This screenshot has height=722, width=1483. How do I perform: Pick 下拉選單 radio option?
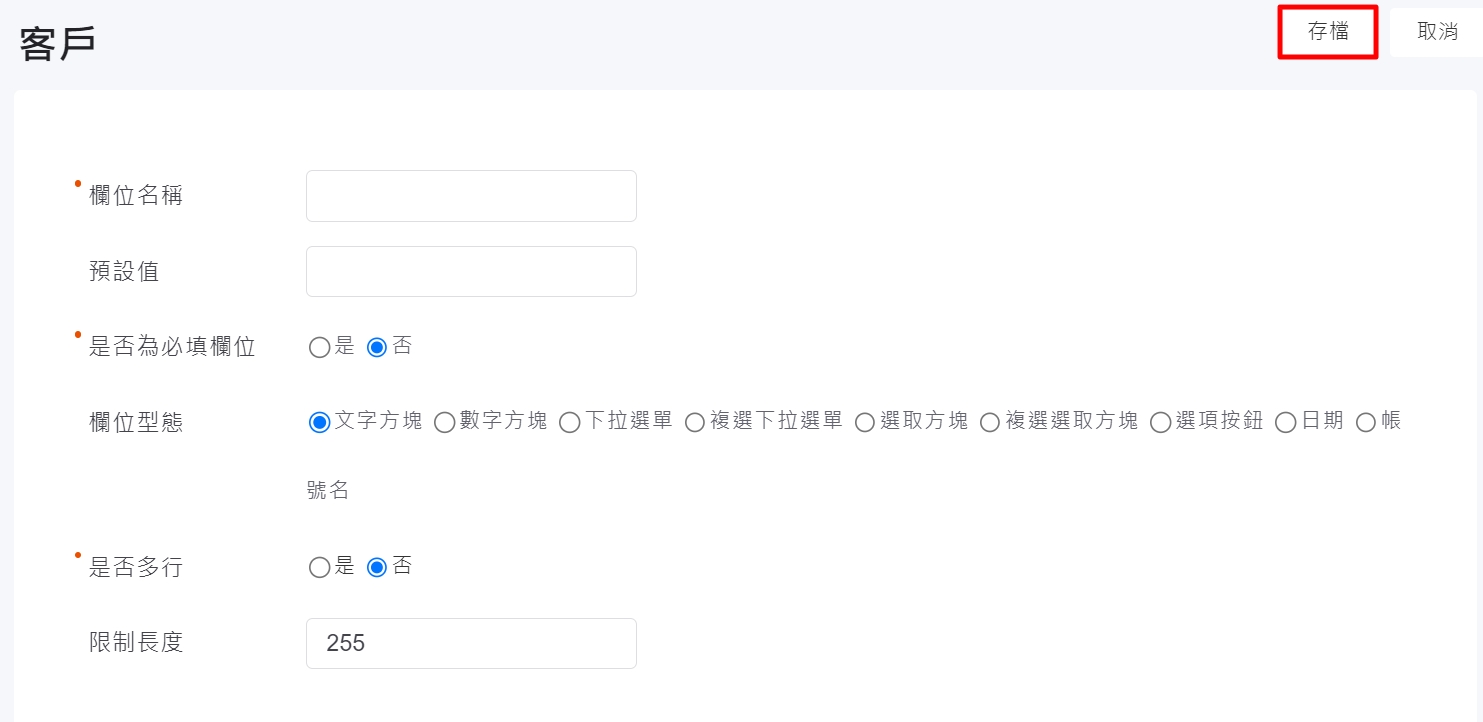[x=570, y=422]
